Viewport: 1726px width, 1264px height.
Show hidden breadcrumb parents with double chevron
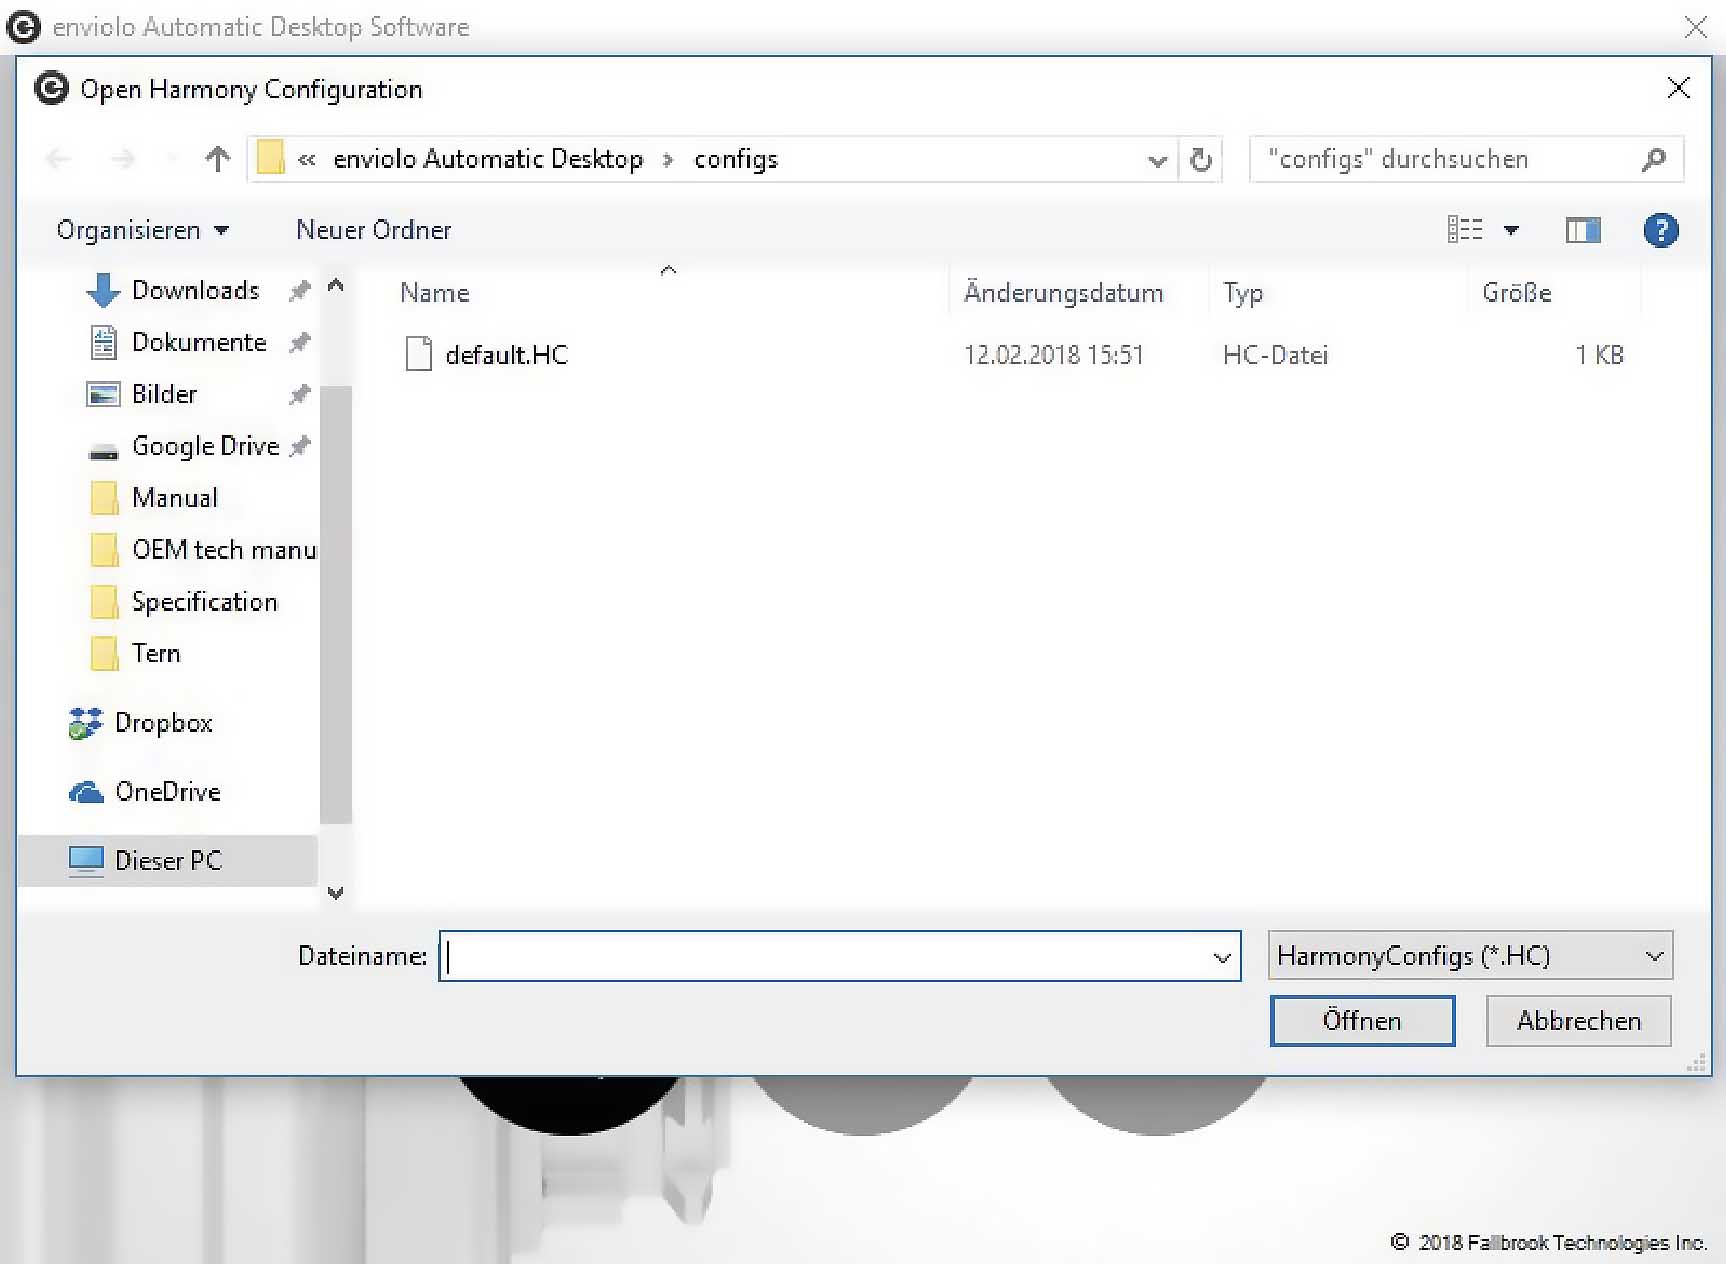307,160
